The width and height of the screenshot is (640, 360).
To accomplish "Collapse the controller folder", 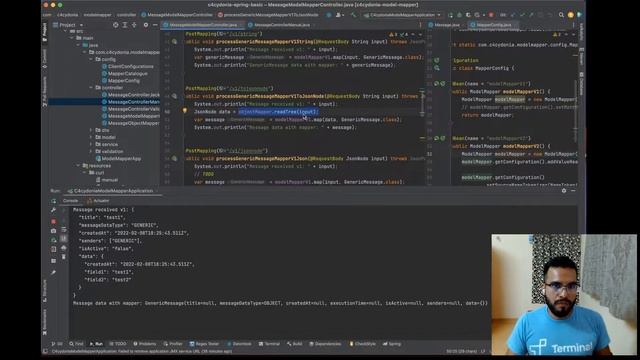I will coord(91,87).
